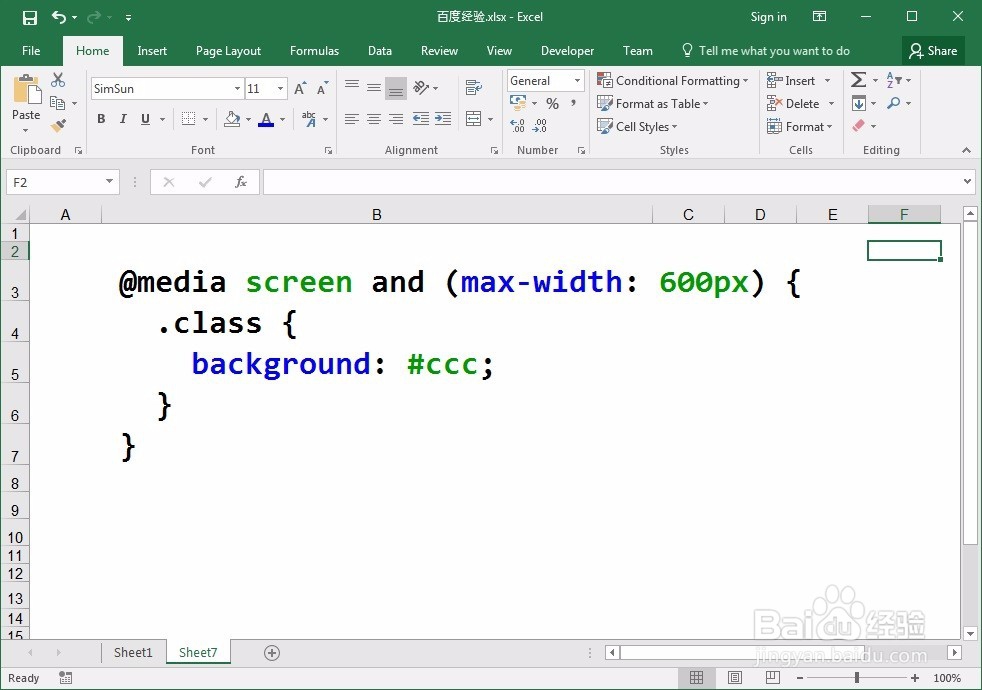
Task: Align text to the left
Action: pyautogui.click(x=352, y=119)
